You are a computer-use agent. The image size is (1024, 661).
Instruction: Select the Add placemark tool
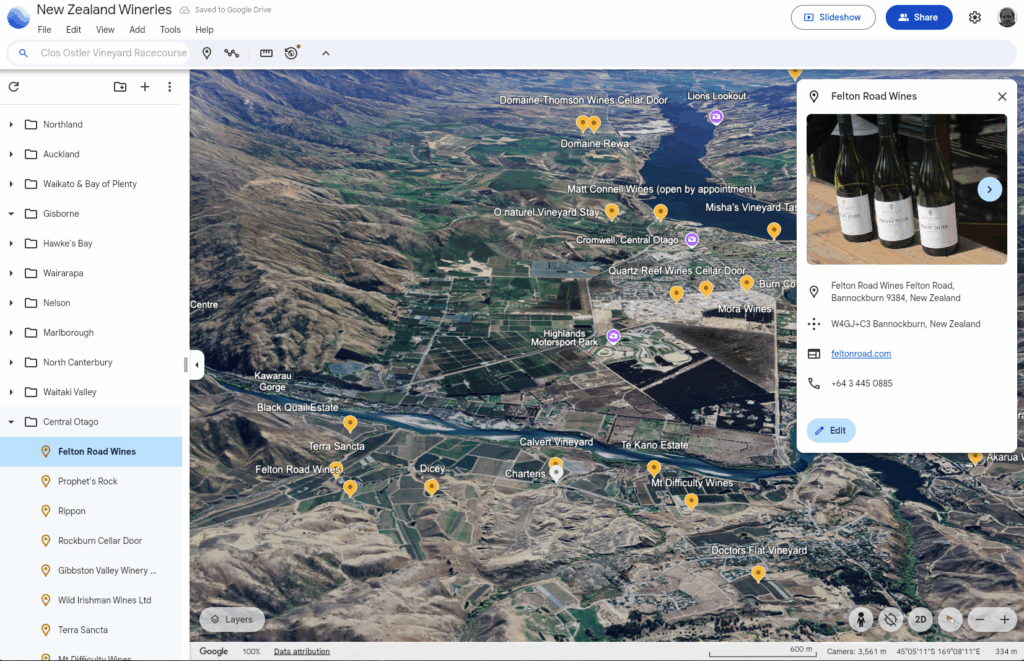point(206,53)
